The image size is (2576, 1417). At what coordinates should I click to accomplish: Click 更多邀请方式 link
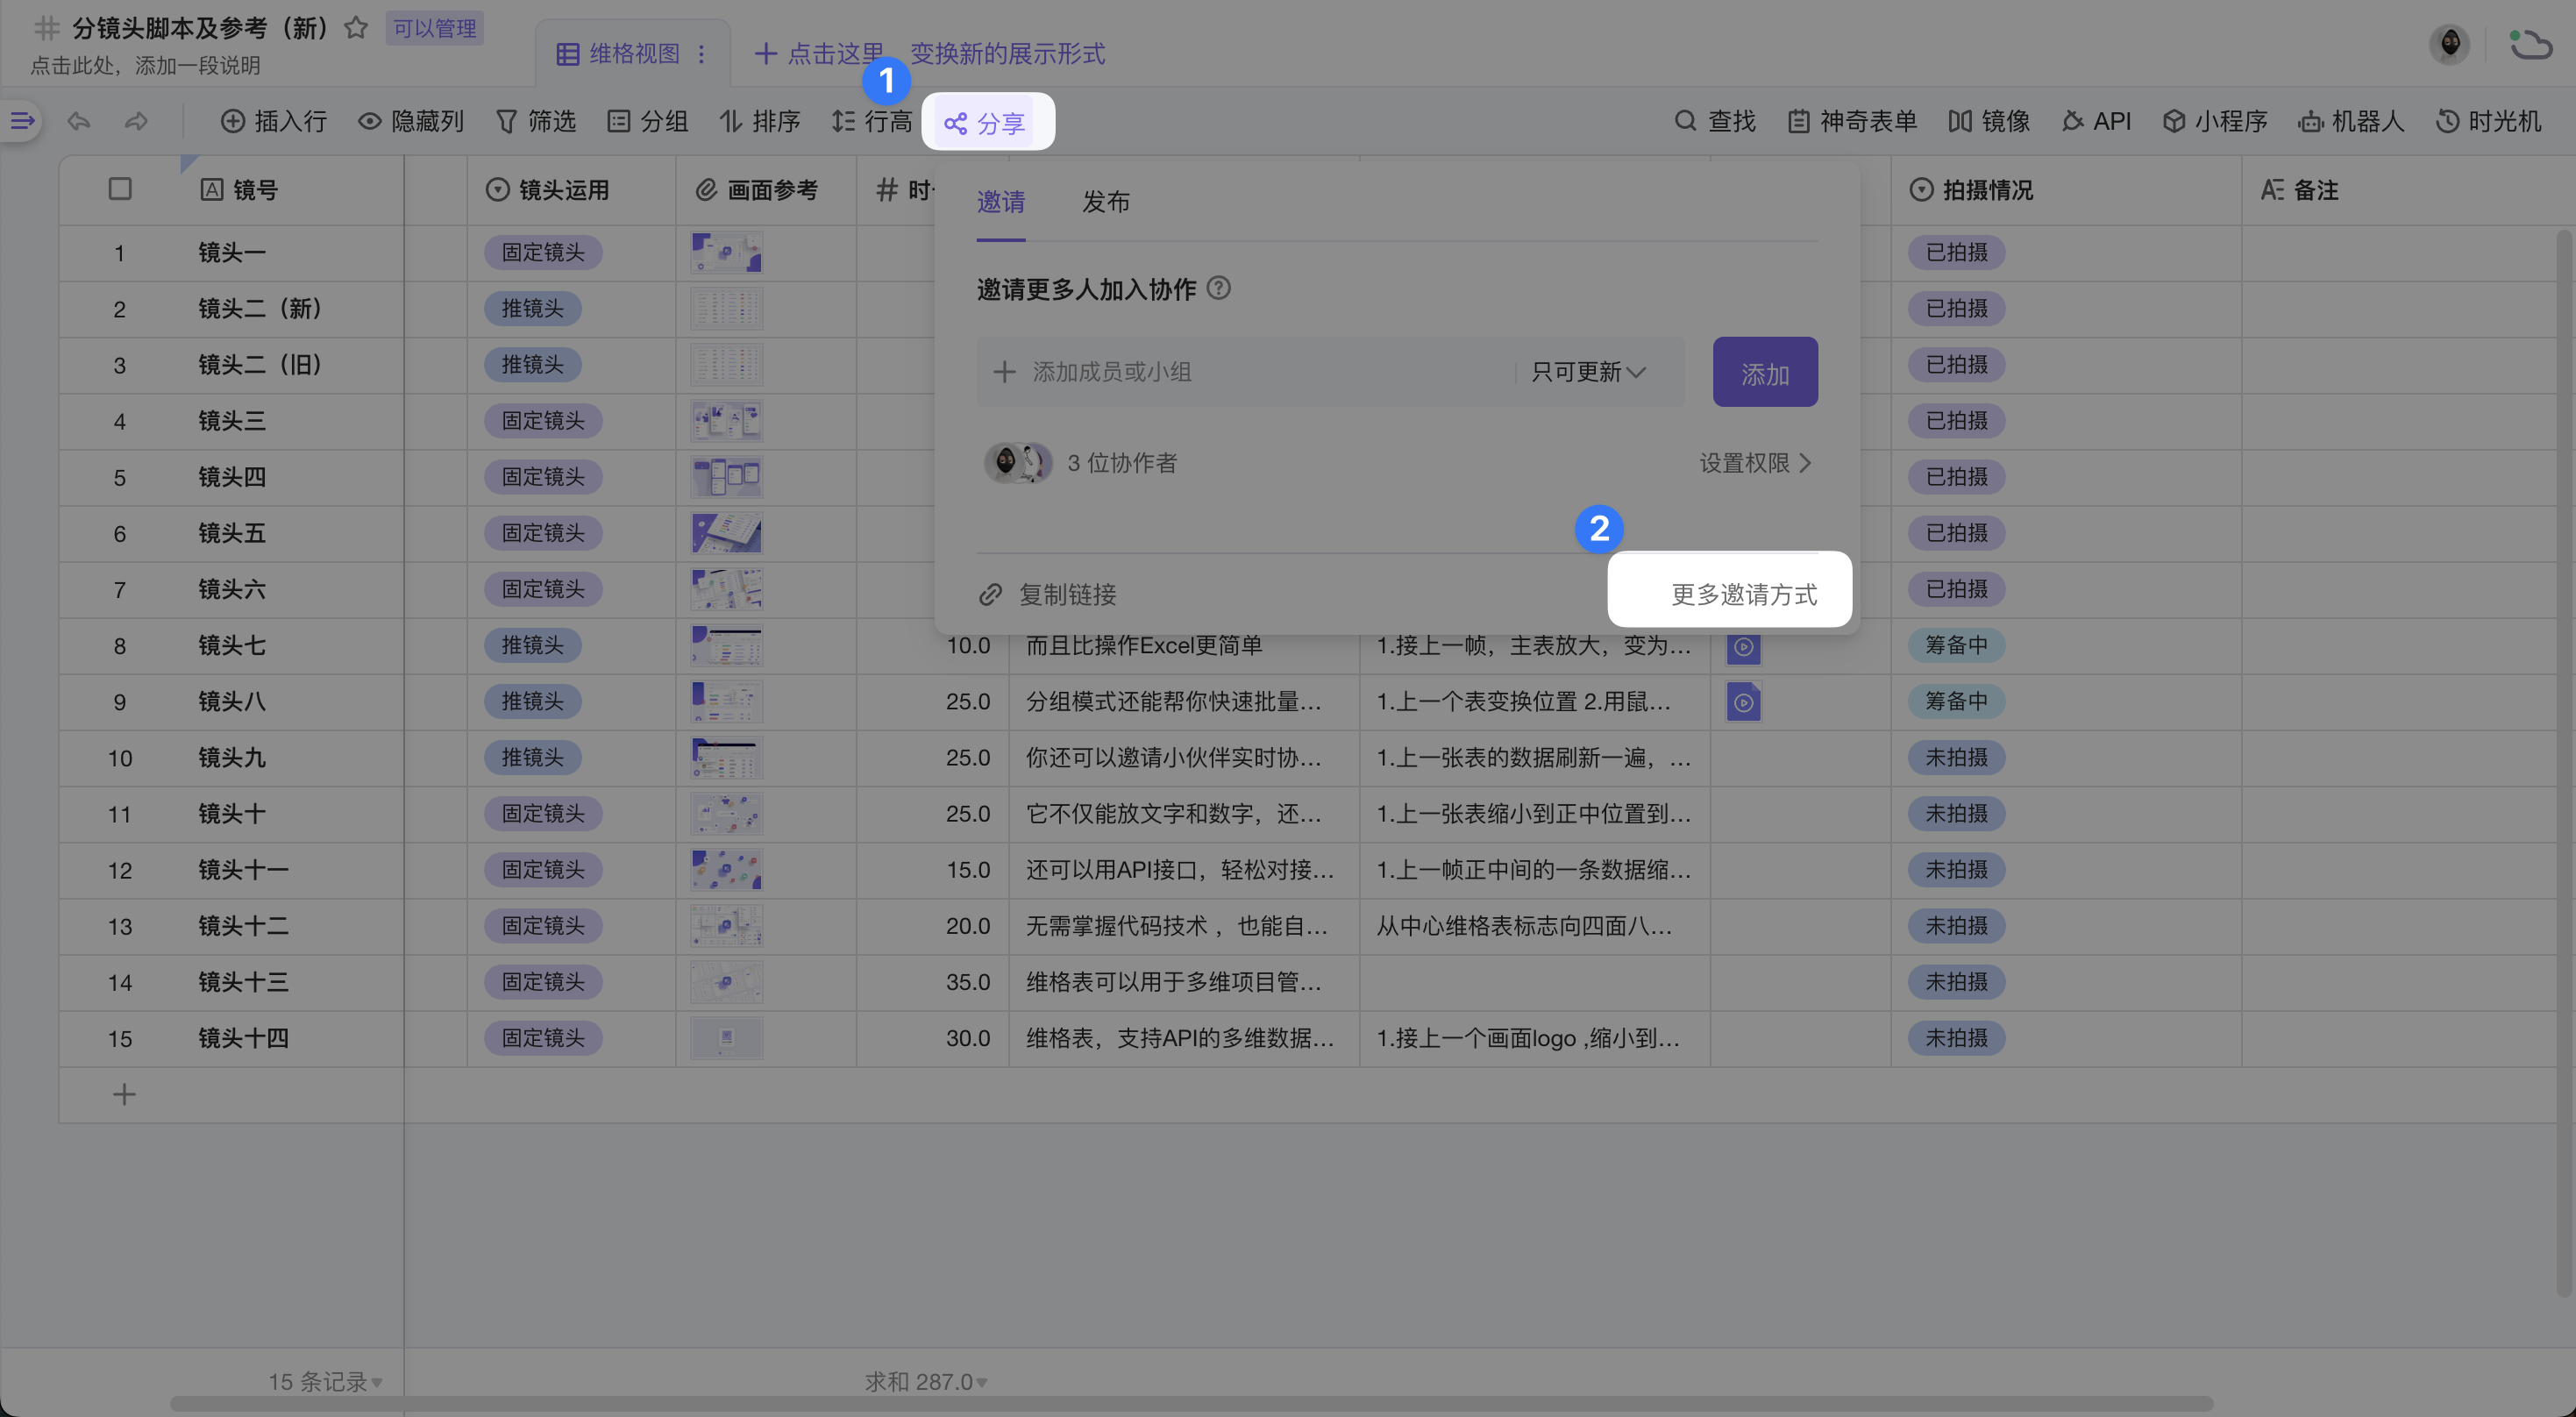(x=1743, y=594)
